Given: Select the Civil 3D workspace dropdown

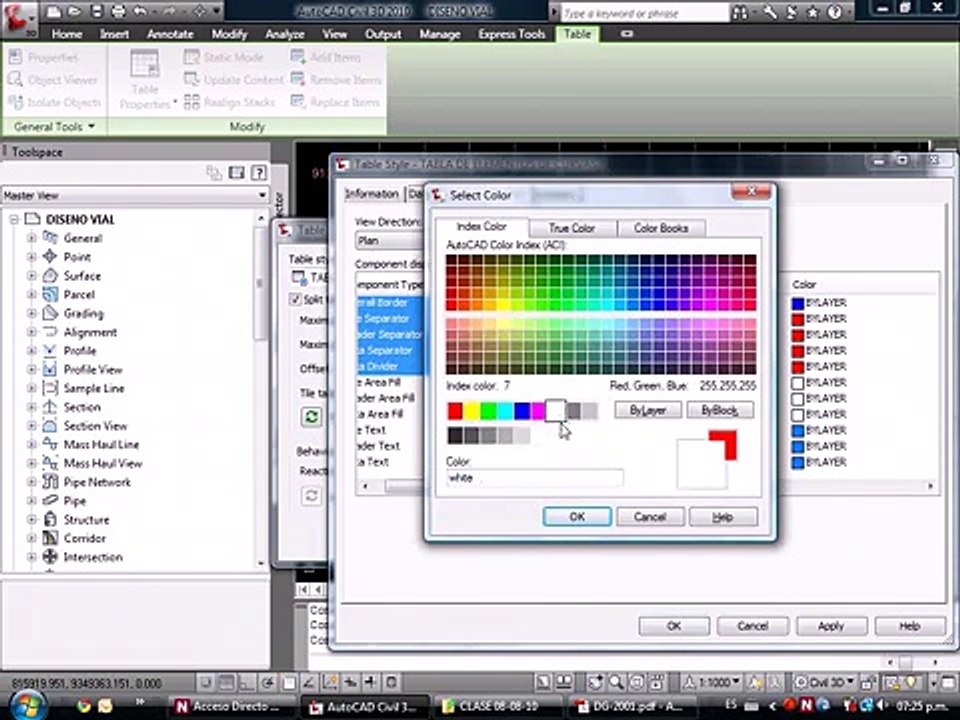Looking at the screenshot, I should tap(824, 682).
